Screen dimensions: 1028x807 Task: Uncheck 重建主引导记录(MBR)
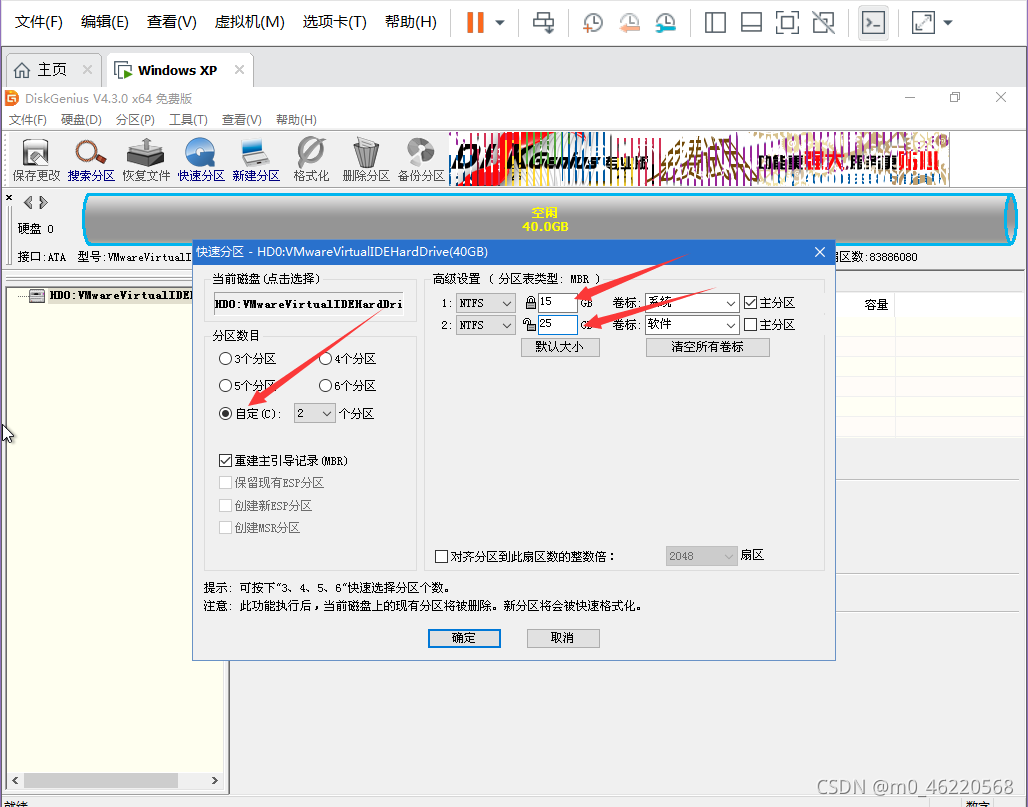pyautogui.click(x=225, y=460)
